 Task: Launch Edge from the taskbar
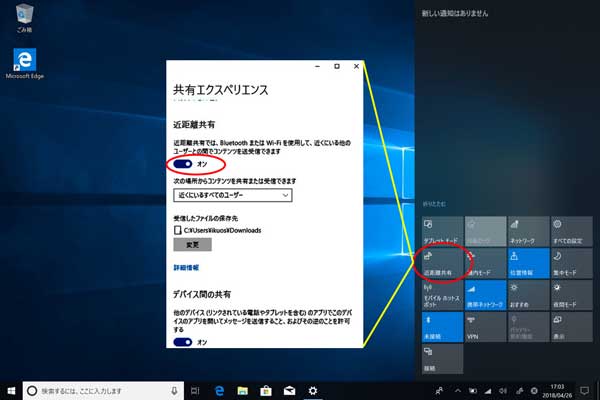(x=219, y=391)
